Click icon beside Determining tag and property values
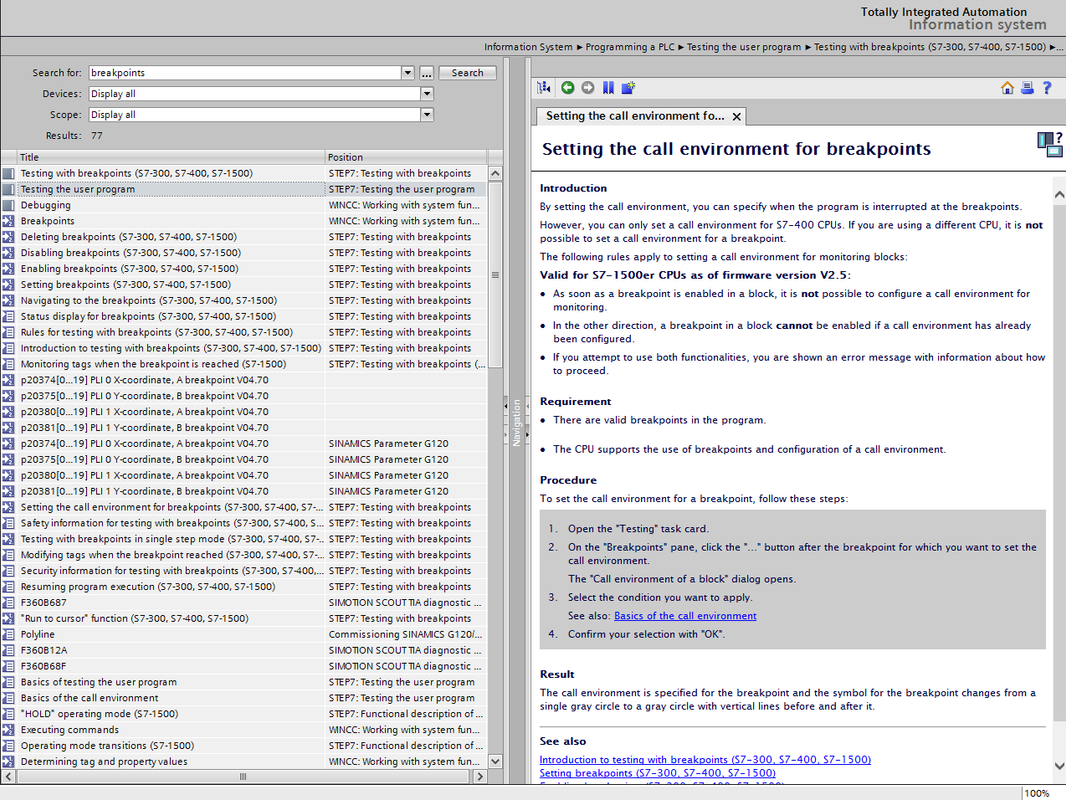 point(8,762)
